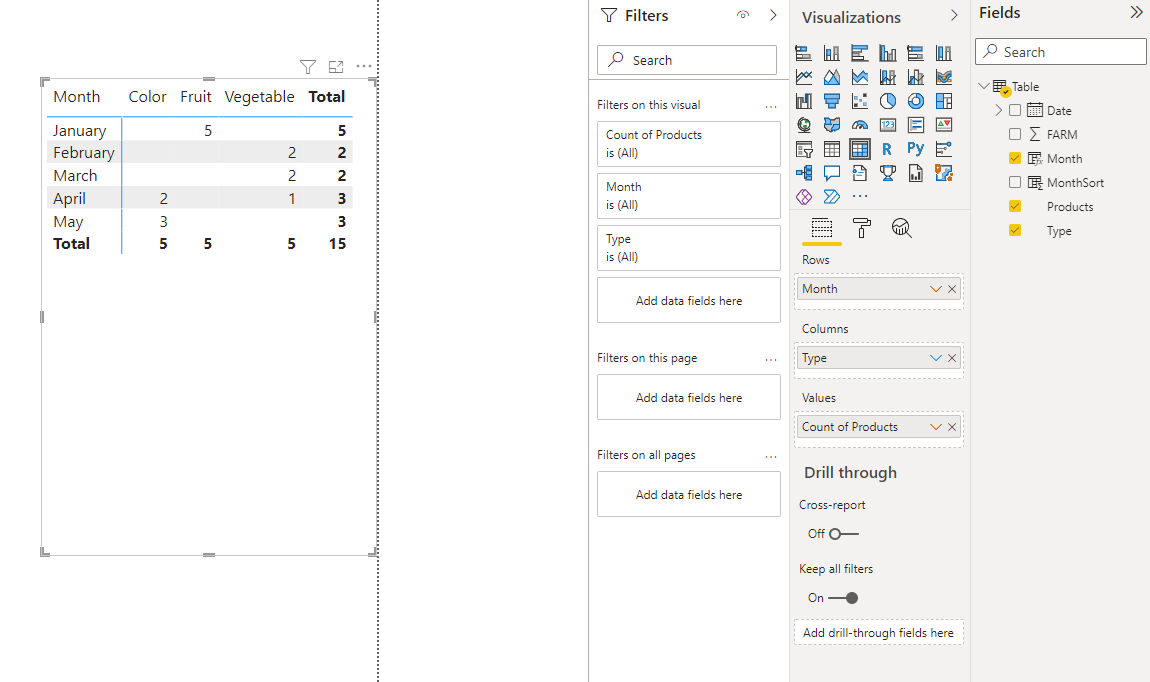Switch to the Format paint roller tab

click(x=862, y=228)
